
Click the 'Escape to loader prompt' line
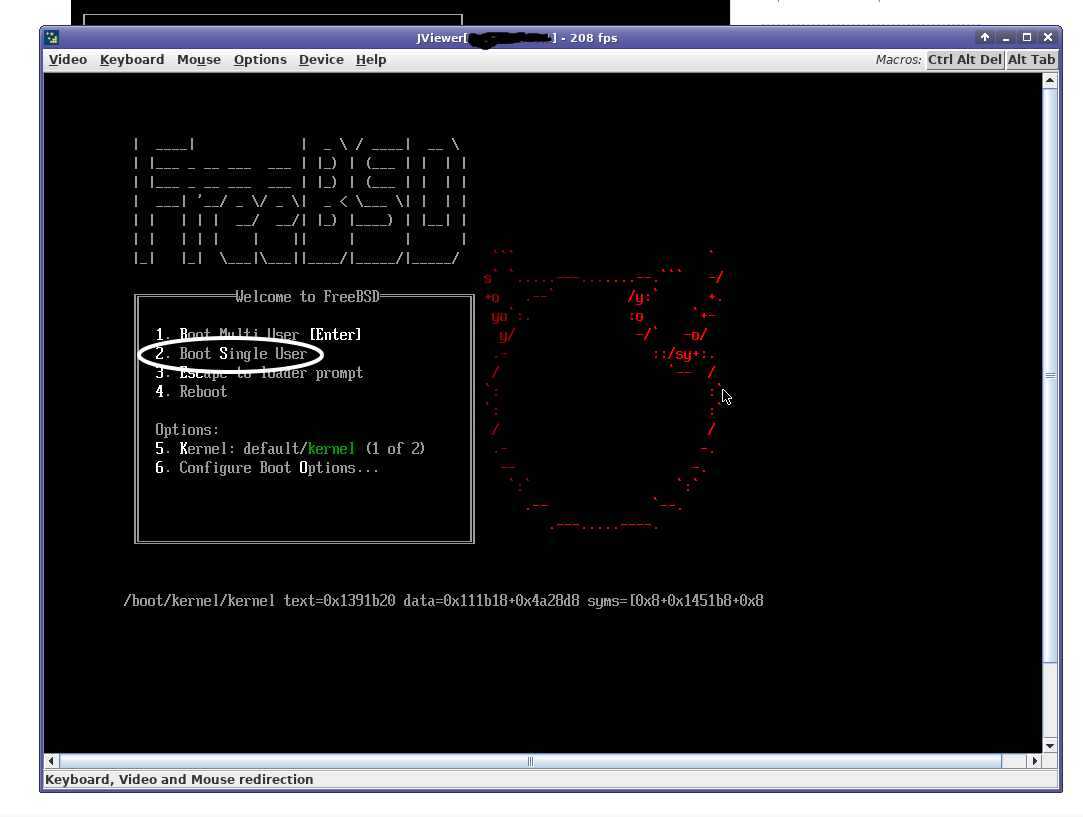click(x=259, y=373)
